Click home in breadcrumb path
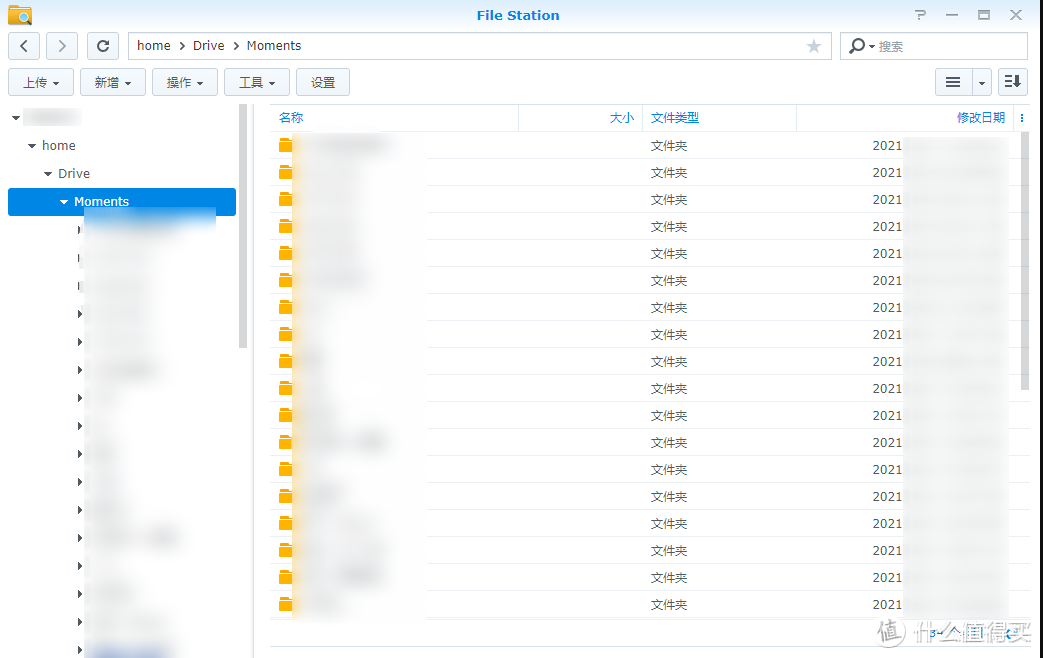The image size is (1043, 658). 154,46
